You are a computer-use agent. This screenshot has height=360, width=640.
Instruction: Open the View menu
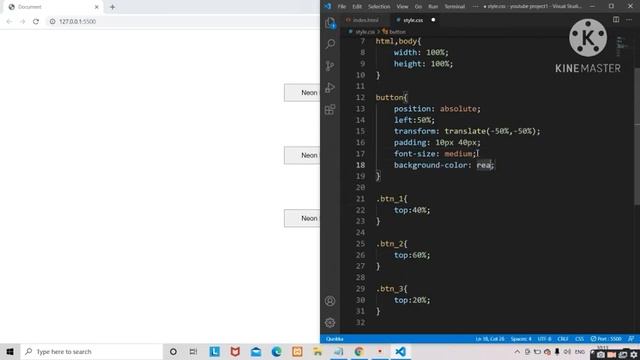coord(402,7)
